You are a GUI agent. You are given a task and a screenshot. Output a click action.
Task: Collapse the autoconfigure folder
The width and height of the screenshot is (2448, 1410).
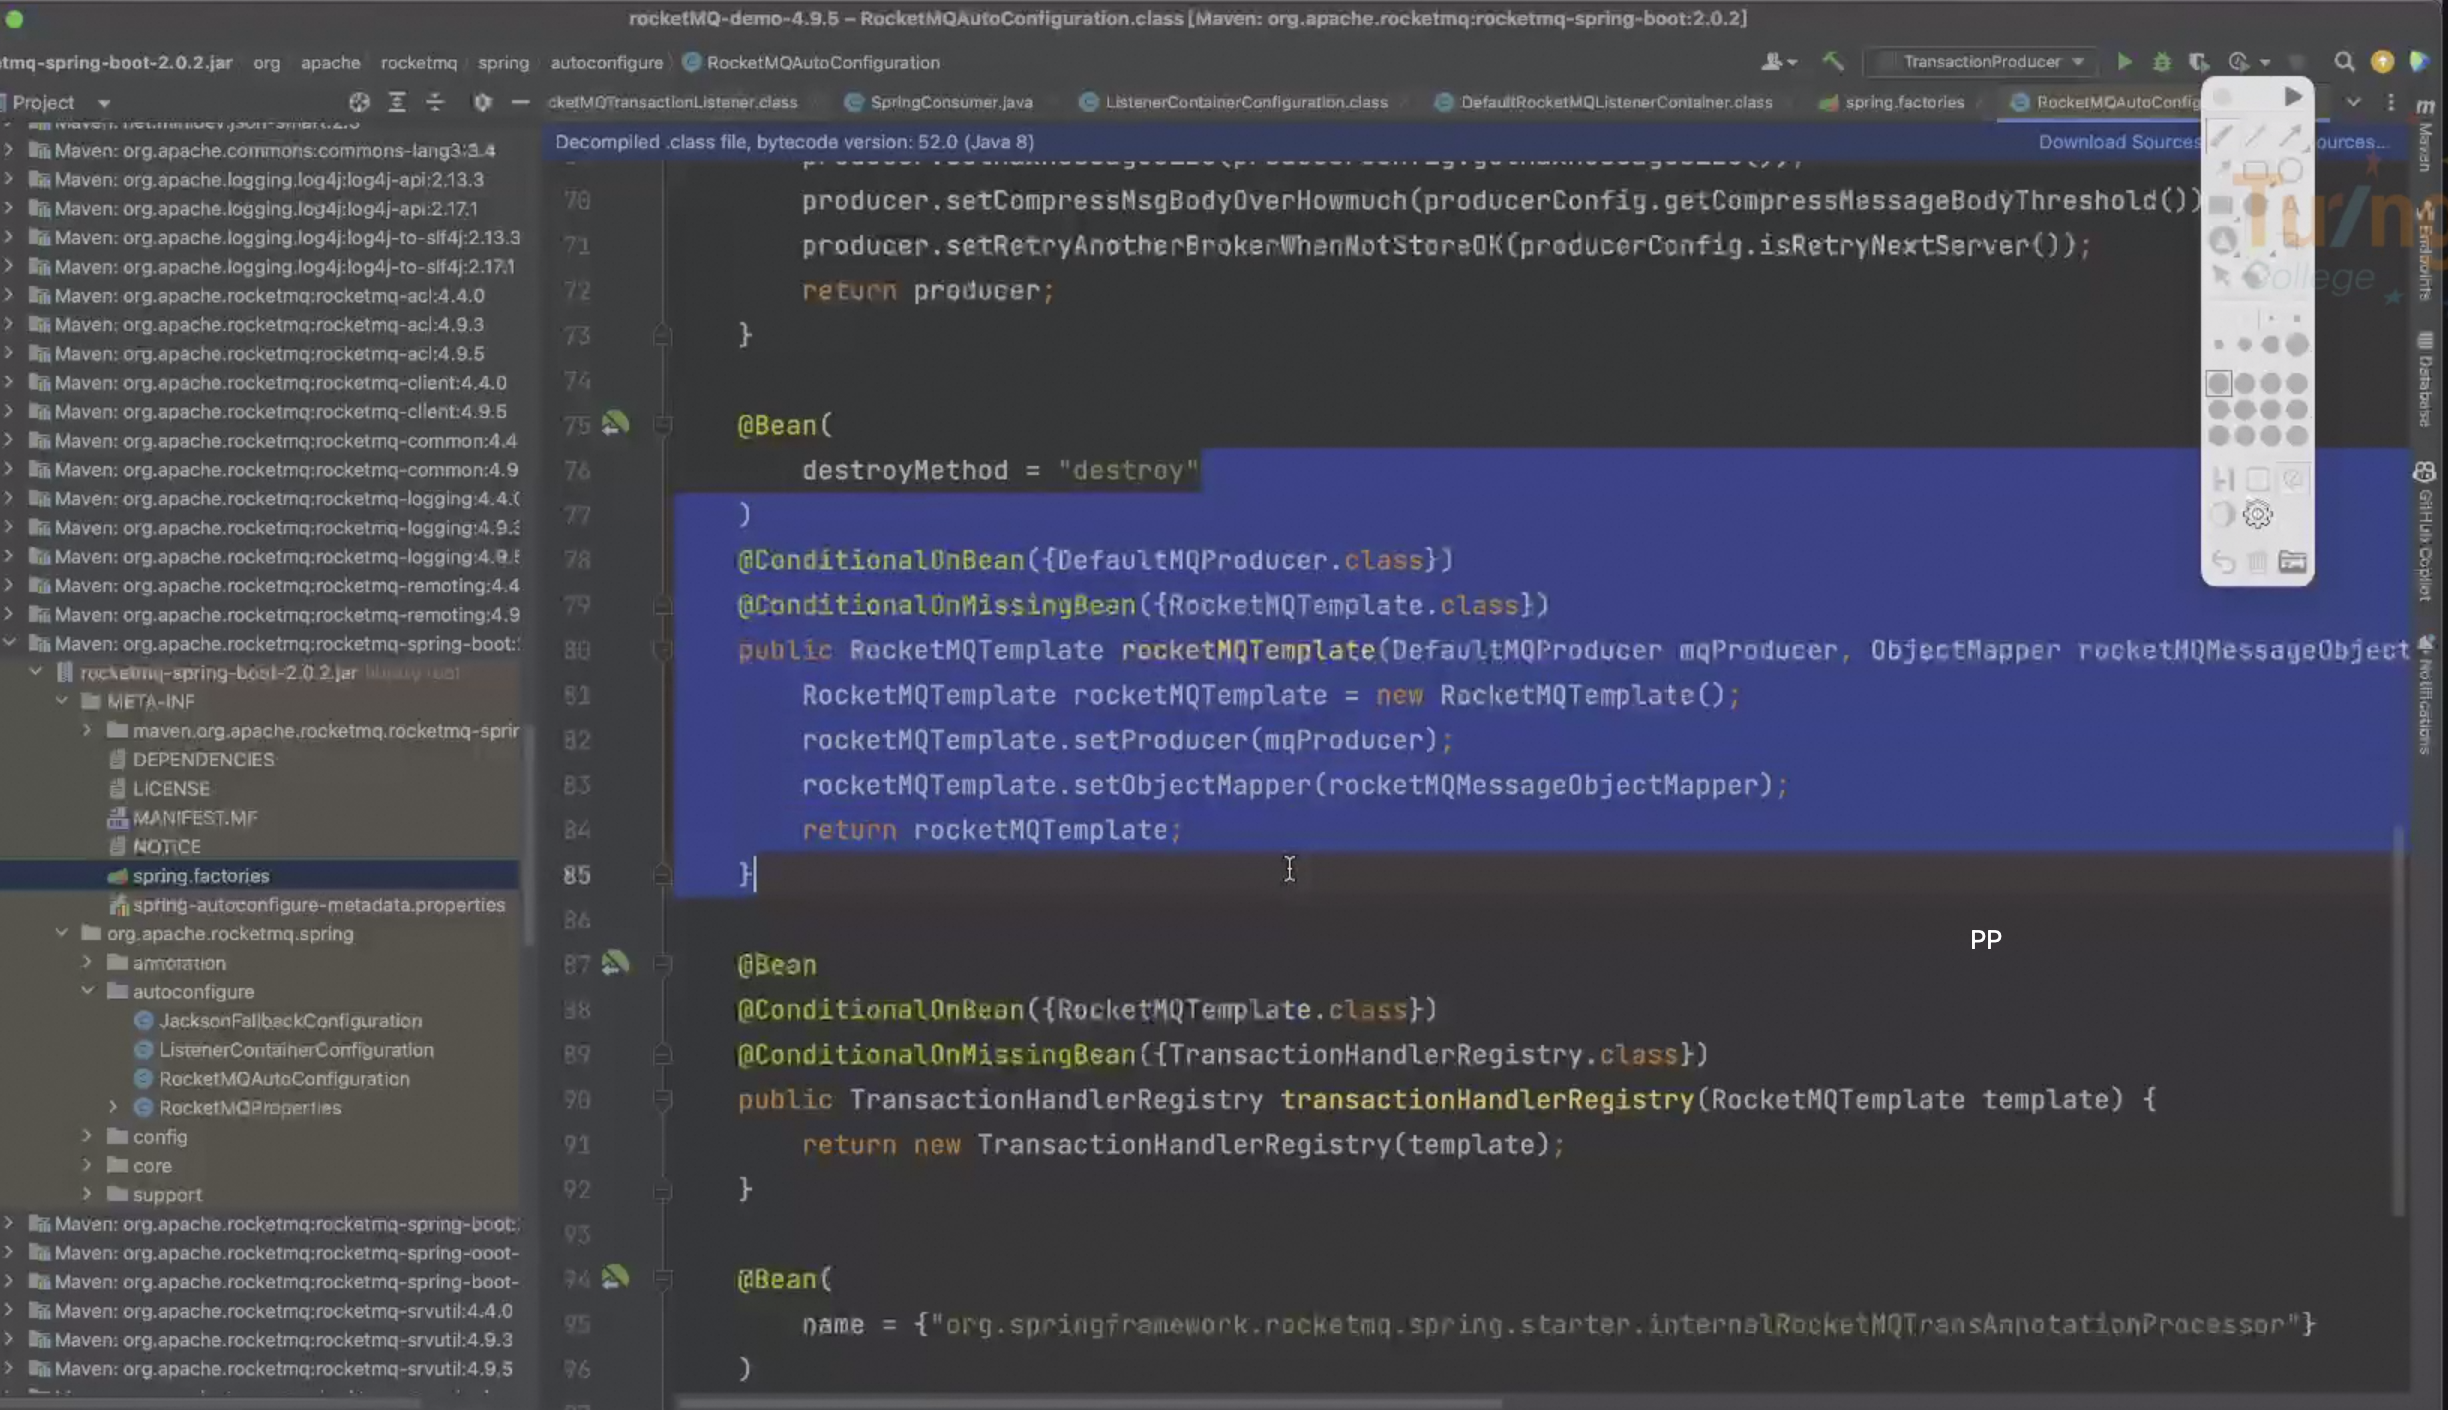[x=88, y=991]
